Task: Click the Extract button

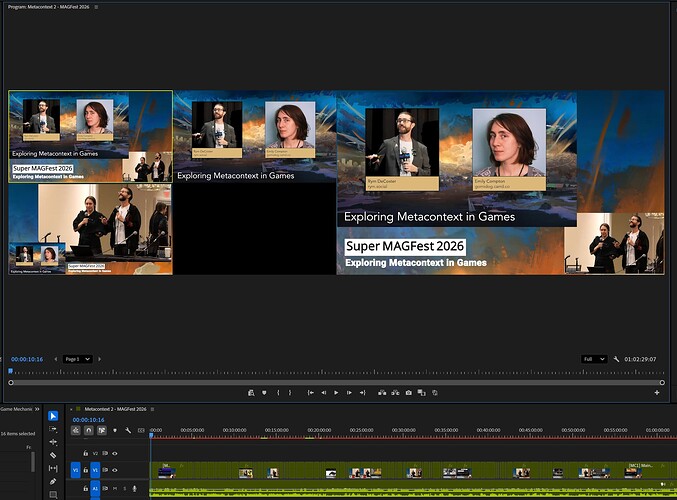Action: pos(395,393)
